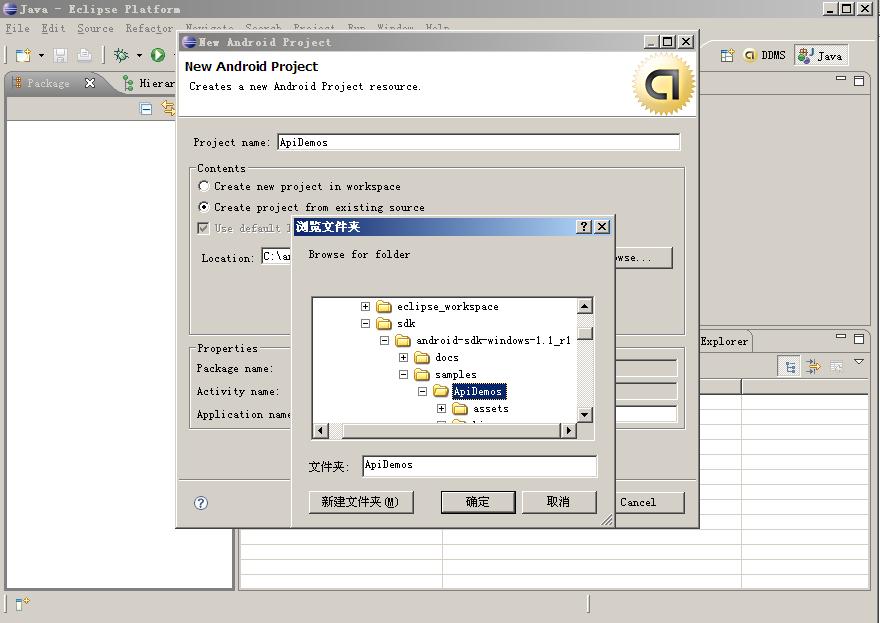Screen dimensions: 880x623
Task: Click the 取消 (Cancel) button in Browse dialog
Action: [x=558, y=502]
